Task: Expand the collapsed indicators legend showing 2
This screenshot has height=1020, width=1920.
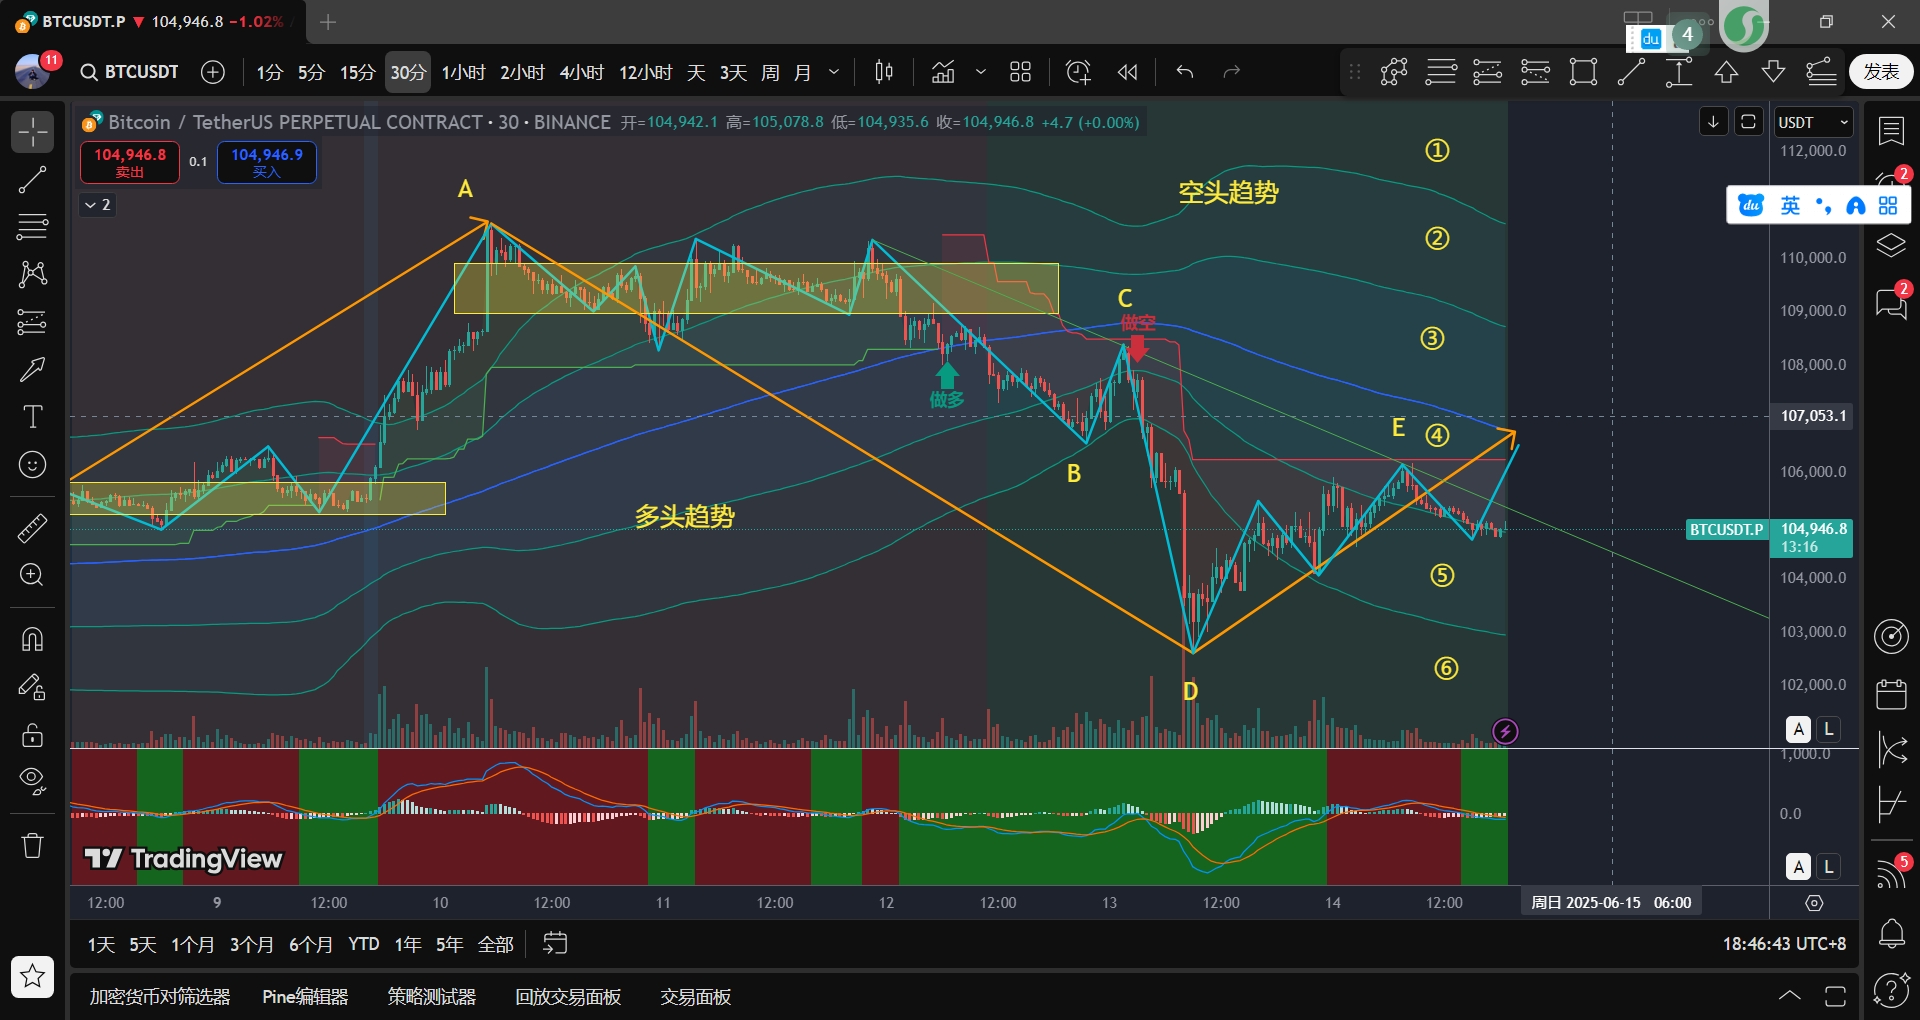Action: pyautogui.click(x=97, y=205)
